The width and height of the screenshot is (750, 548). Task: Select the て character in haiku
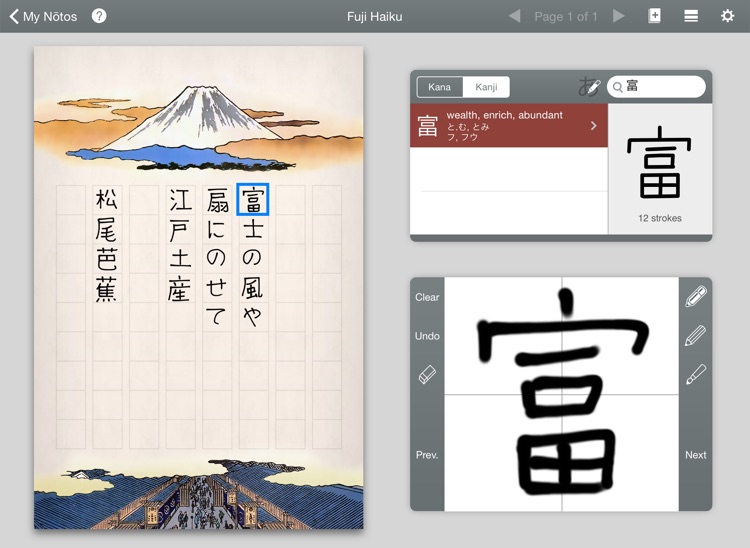pyautogui.click(x=216, y=317)
